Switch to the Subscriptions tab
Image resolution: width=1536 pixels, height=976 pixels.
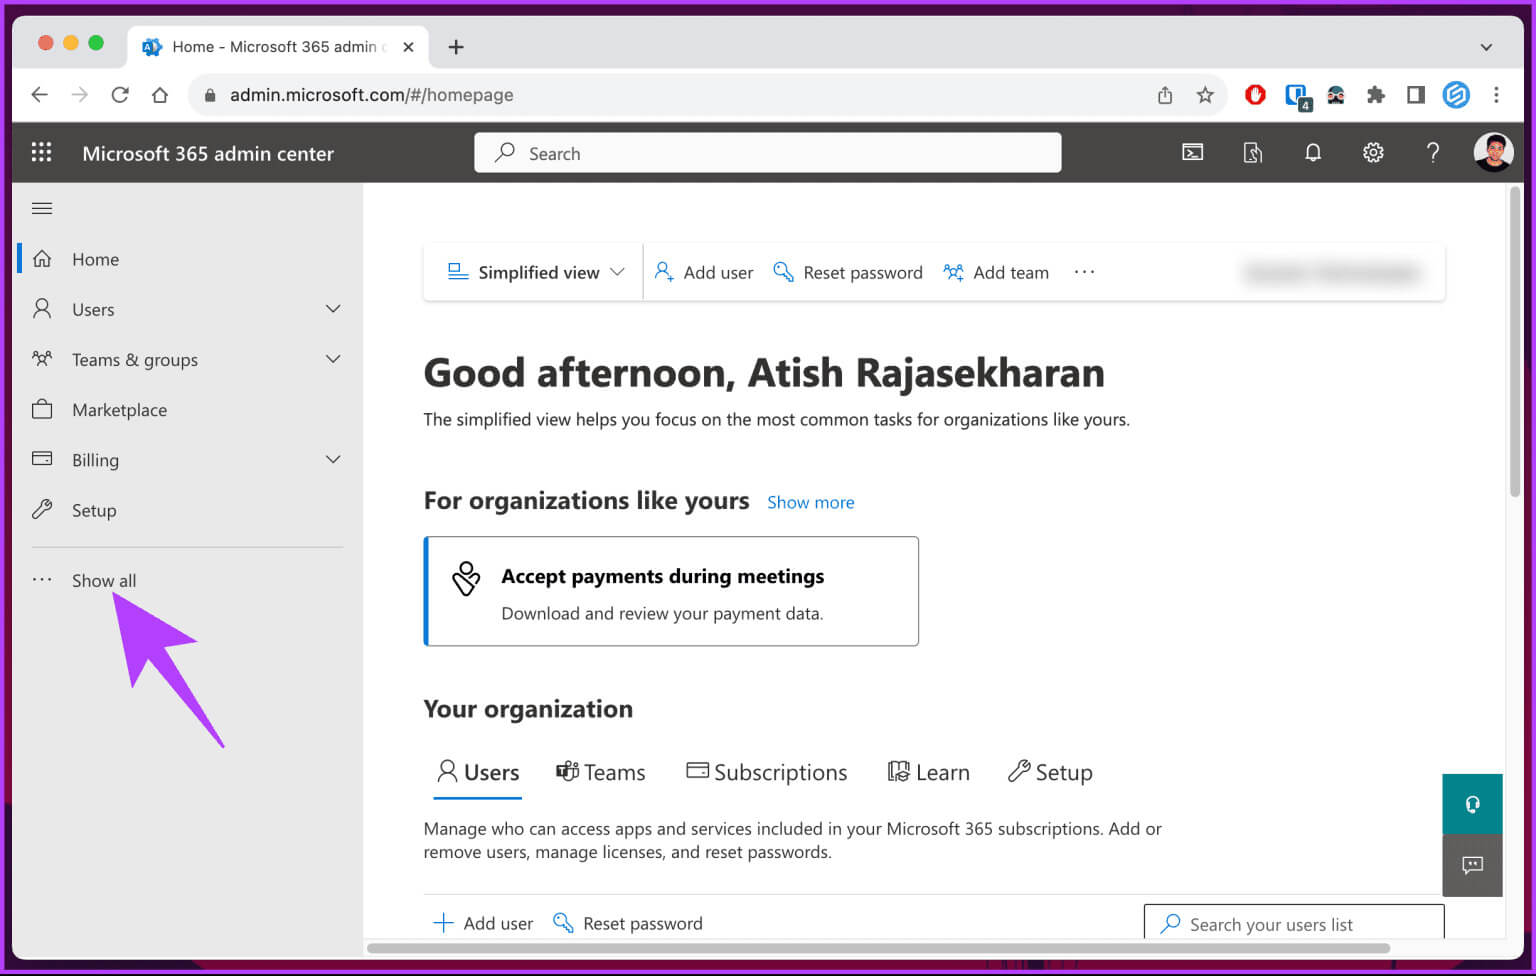coord(767,772)
